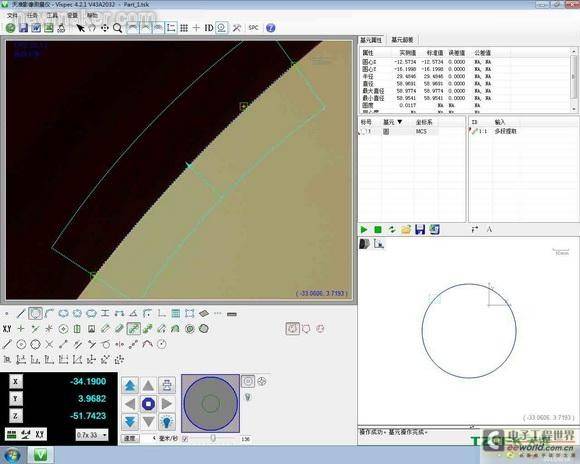
Task: Expand the 基元 column sort arrow
Action: click(399, 122)
